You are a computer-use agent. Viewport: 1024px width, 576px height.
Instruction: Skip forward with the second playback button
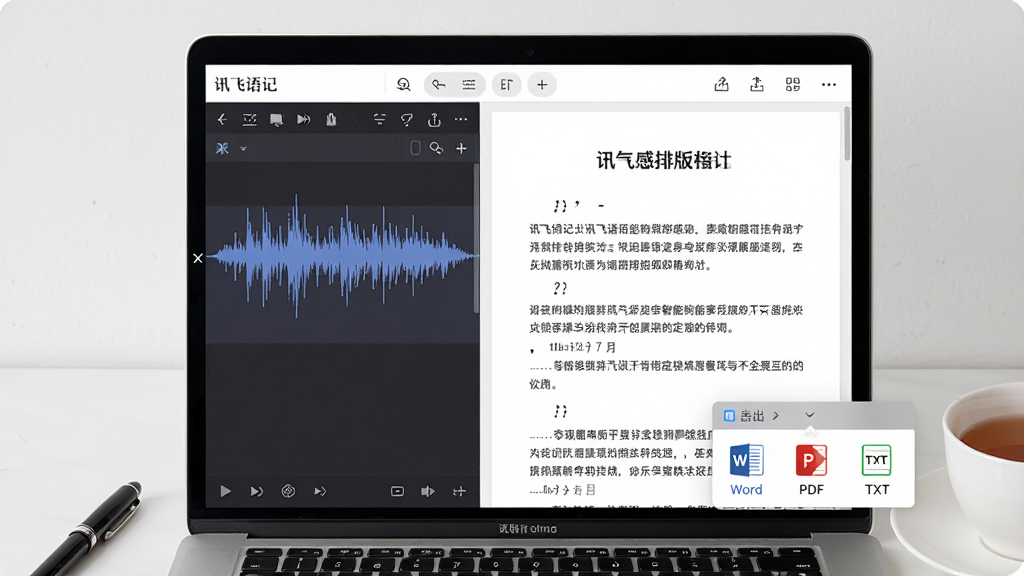(x=257, y=491)
